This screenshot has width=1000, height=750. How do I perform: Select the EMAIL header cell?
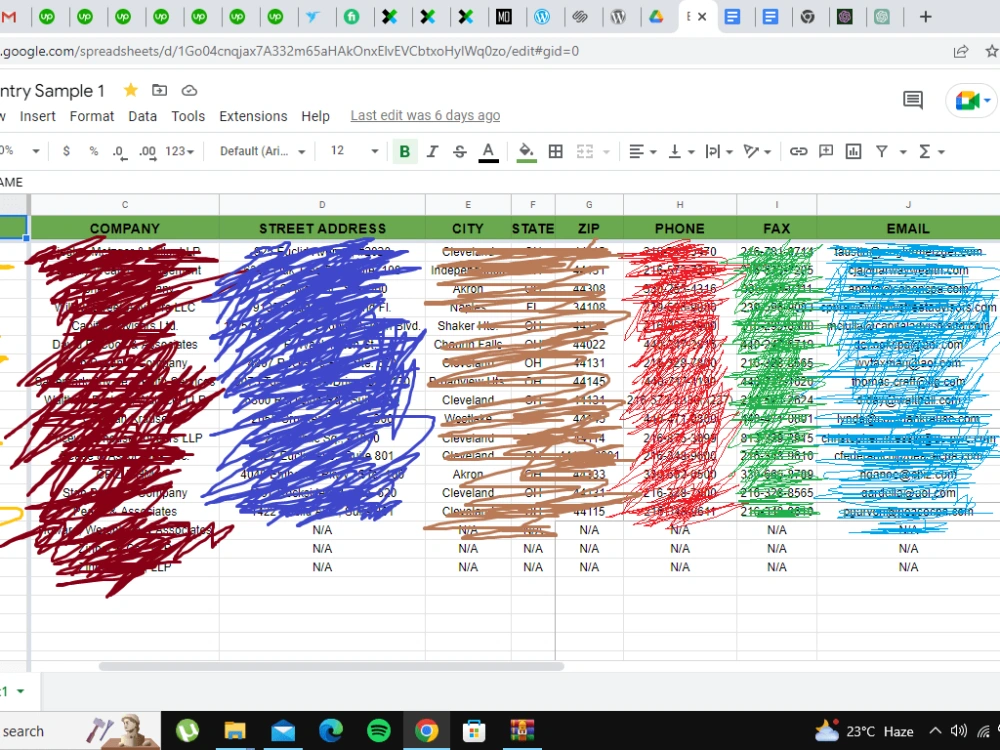click(908, 228)
